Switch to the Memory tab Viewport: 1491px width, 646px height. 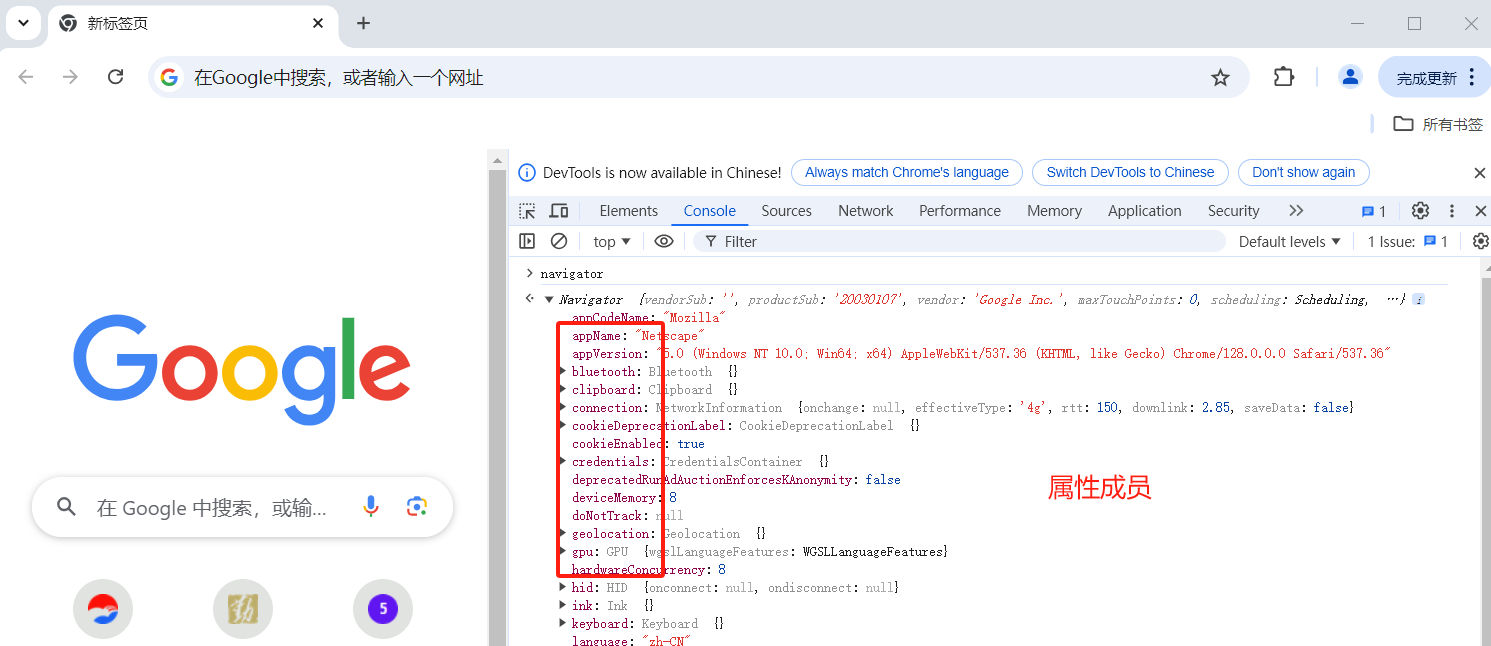pyautogui.click(x=1054, y=211)
